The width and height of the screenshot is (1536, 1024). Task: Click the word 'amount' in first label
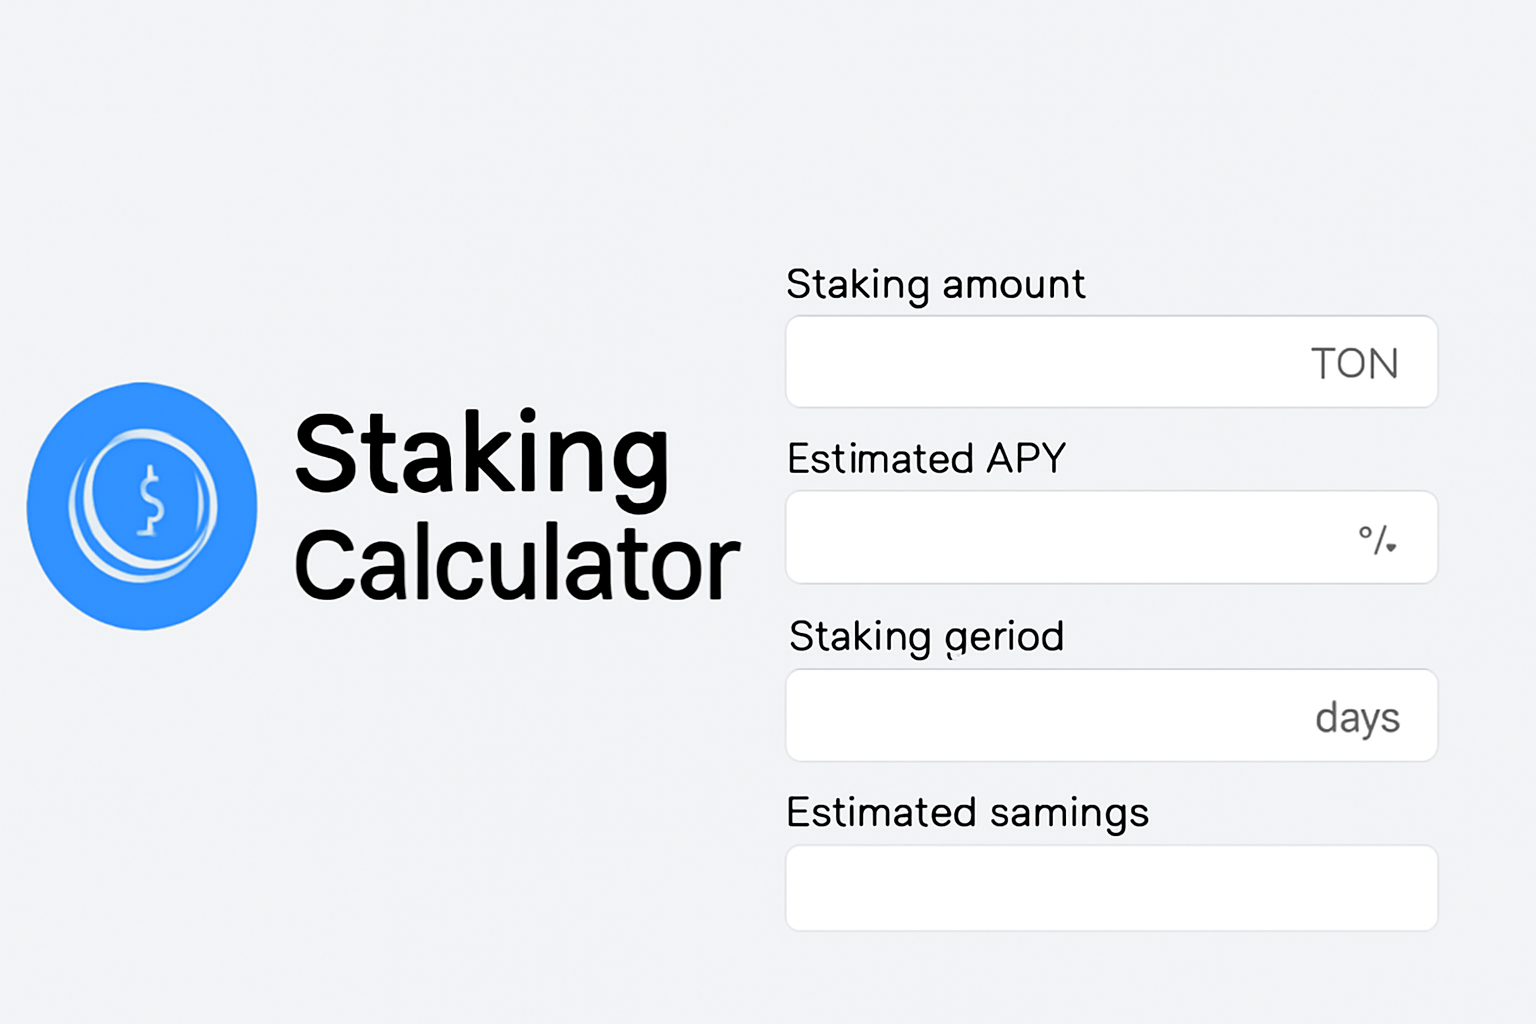coord(1013,286)
